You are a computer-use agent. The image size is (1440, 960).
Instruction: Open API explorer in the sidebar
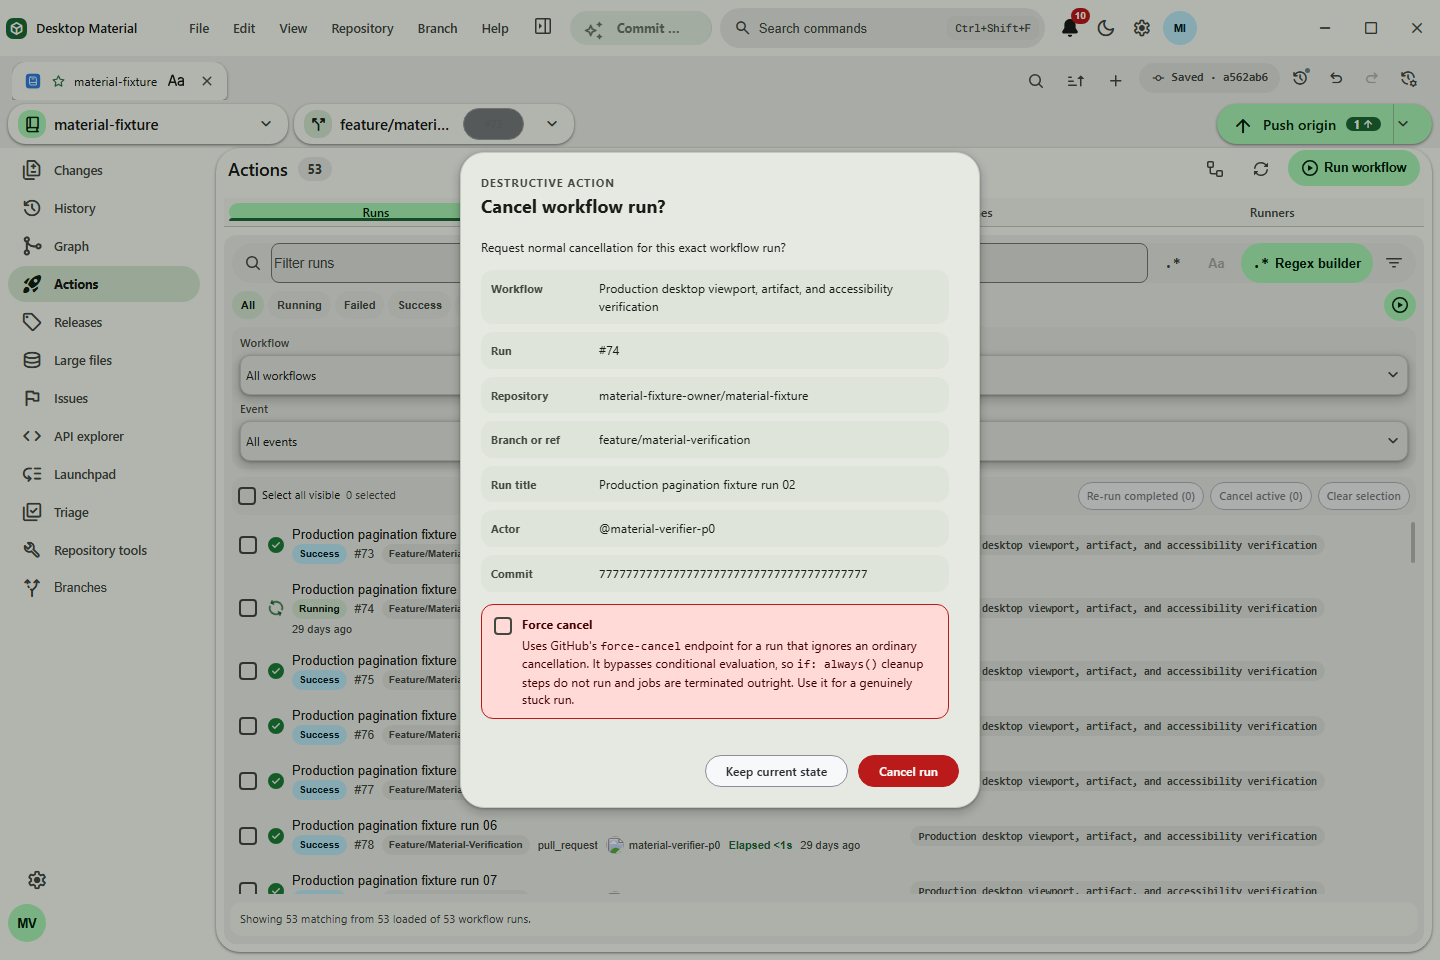104,436
